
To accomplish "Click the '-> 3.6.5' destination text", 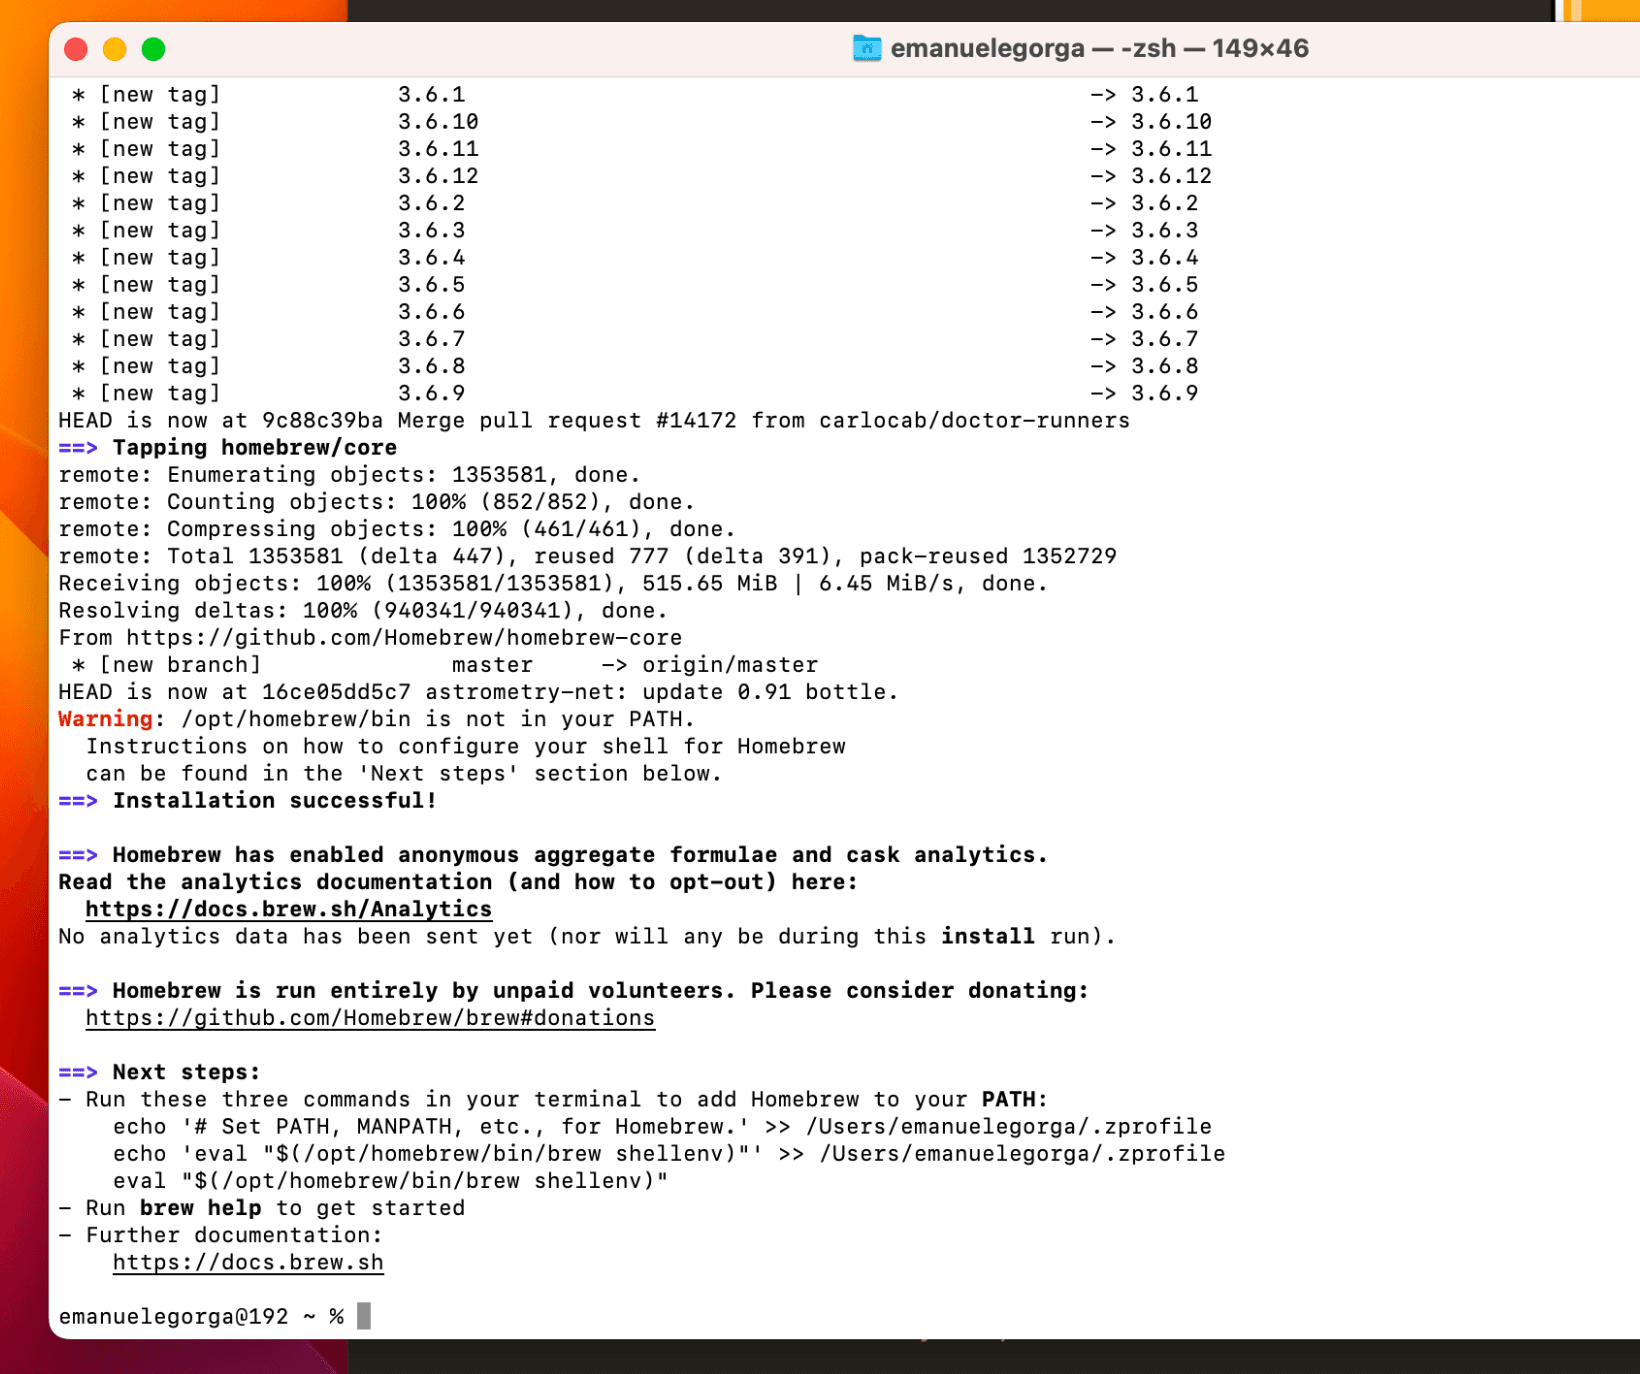I will pyautogui.click(x=1144, y=285).
